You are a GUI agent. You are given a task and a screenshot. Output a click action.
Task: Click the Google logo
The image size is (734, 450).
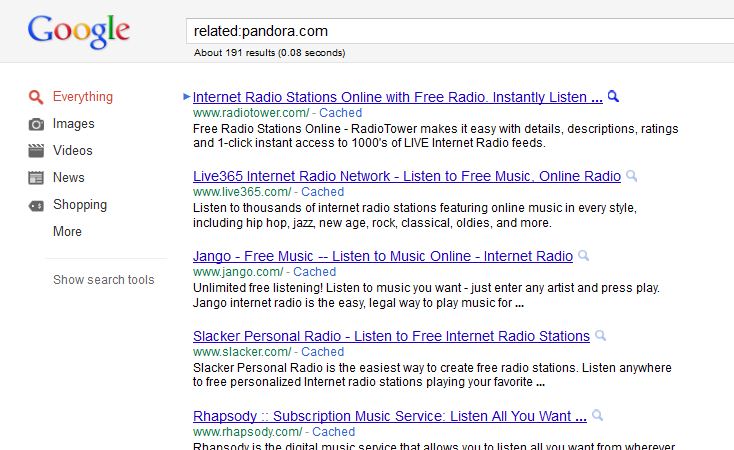(x=79, y=31)
